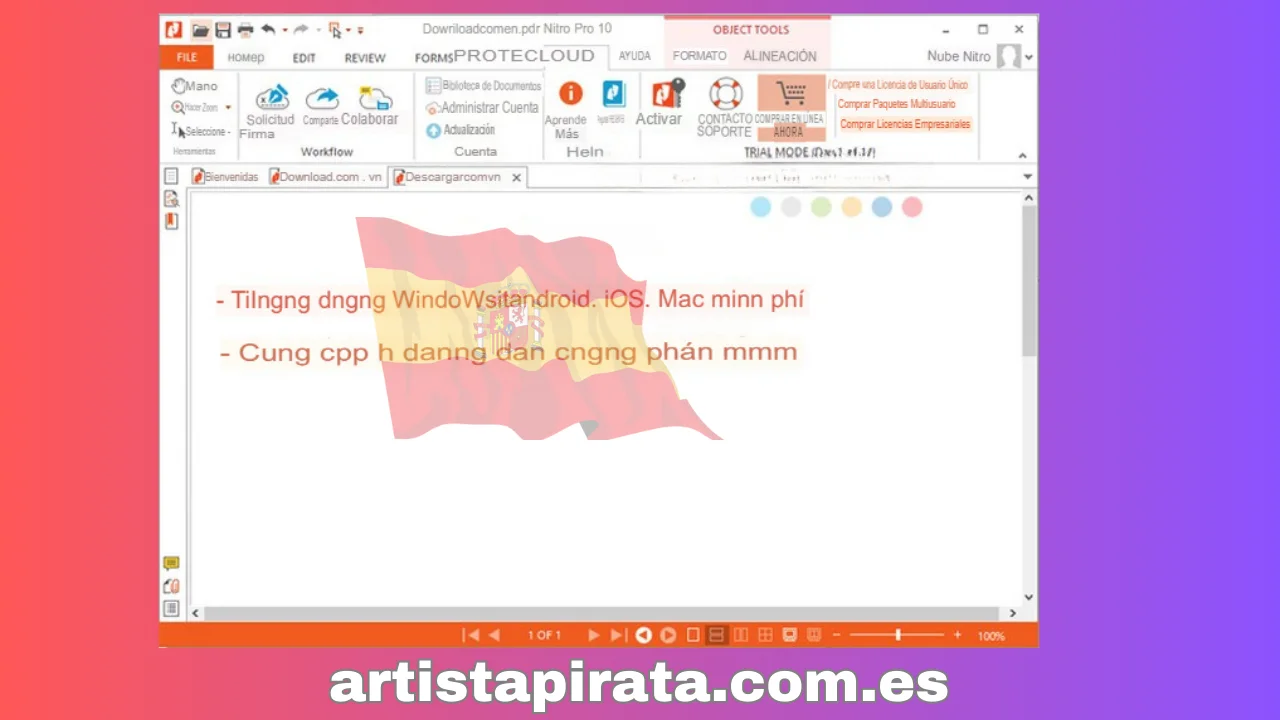Screen dimensions: 1280x720
Task: Click Comprar Licencias Empresariales link
Action: point(905,124)
